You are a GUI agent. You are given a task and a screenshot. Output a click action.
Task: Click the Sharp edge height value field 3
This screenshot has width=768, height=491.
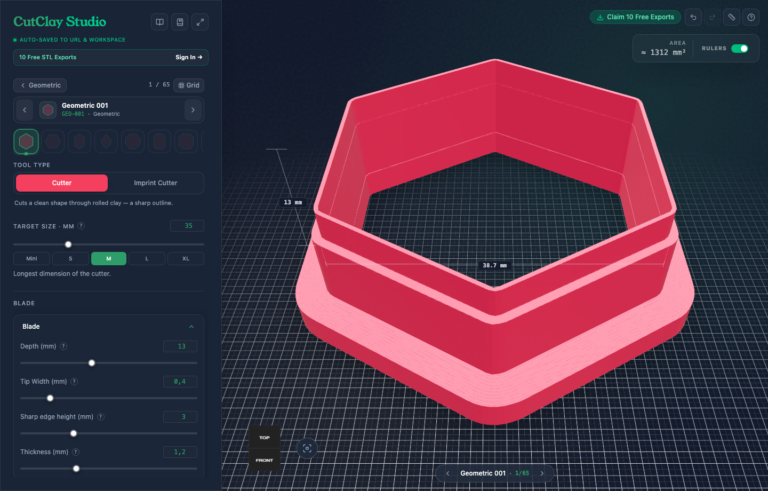coord(180,417)
